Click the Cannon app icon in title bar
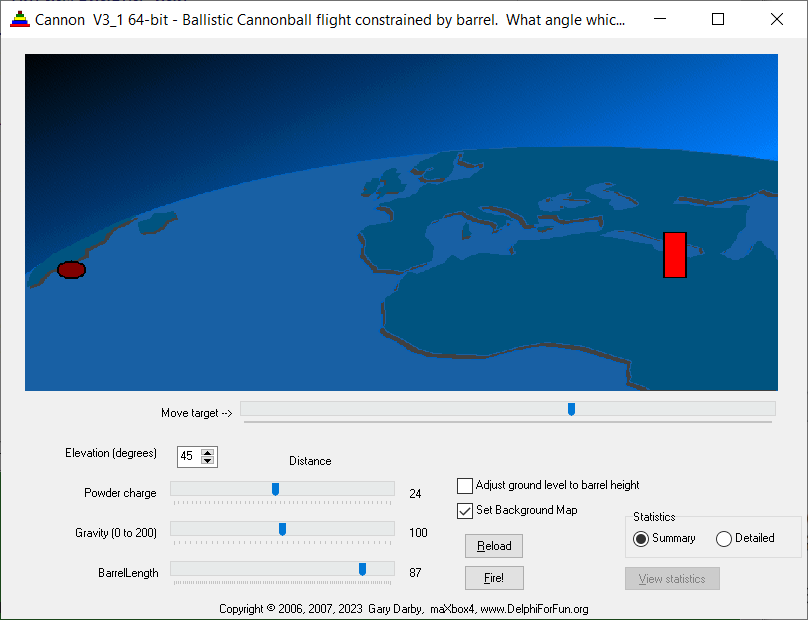Screen dimensions: 808x620 19,19
